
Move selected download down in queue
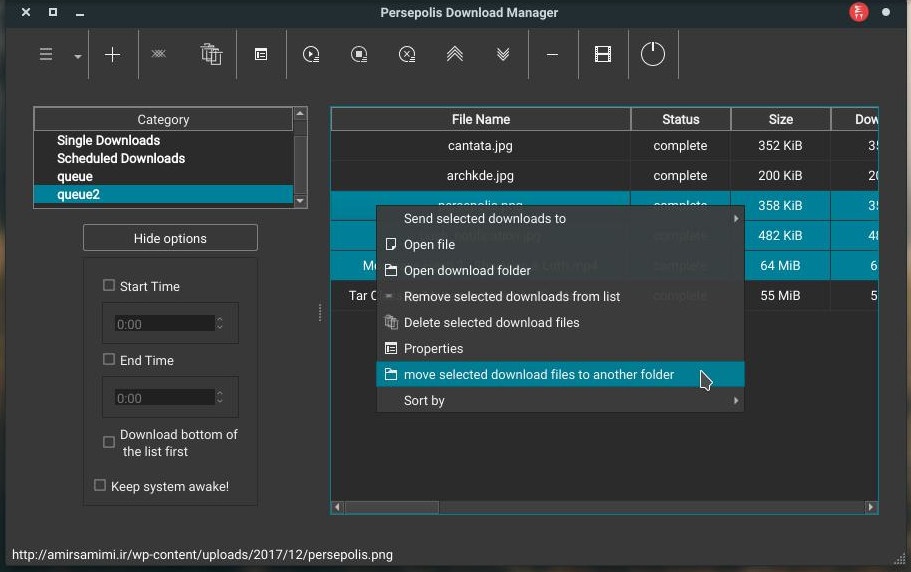(x=503, y=54)
